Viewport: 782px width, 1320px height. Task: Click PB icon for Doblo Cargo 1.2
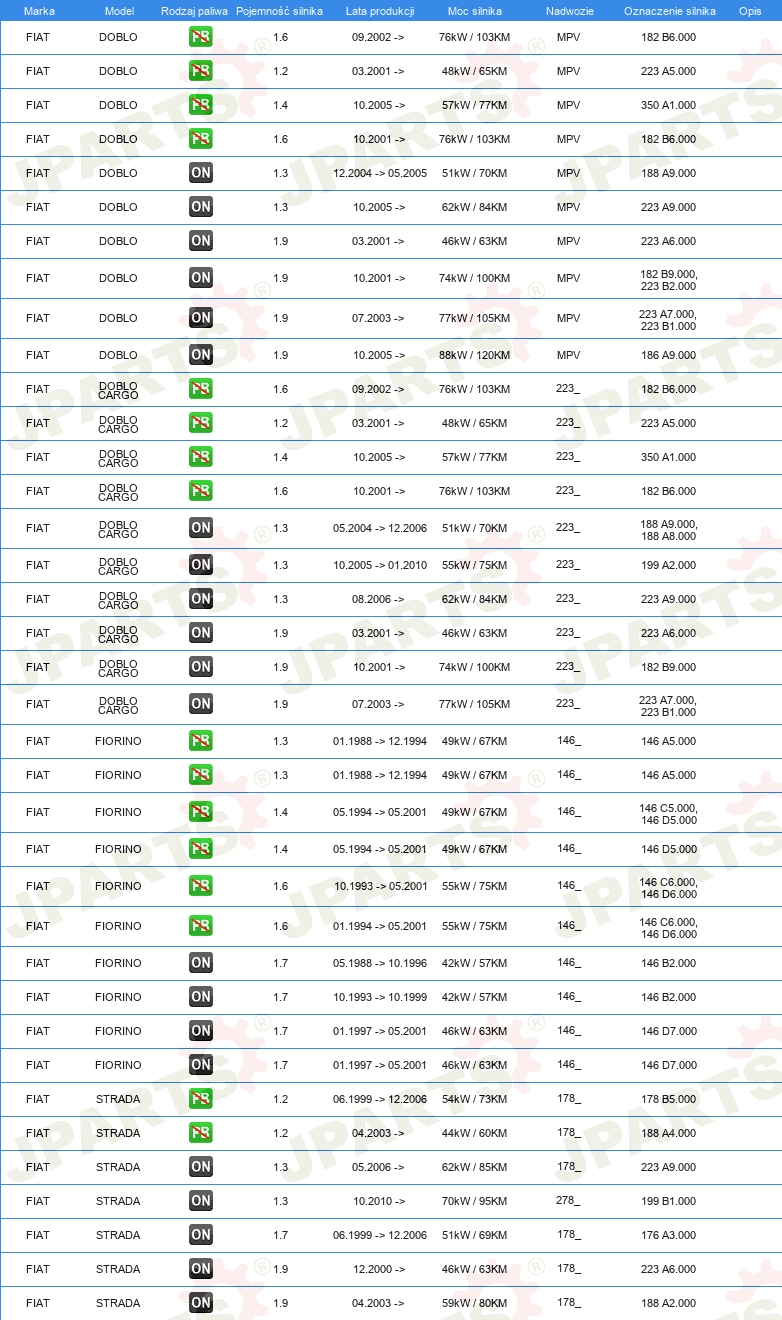(201, 423)
